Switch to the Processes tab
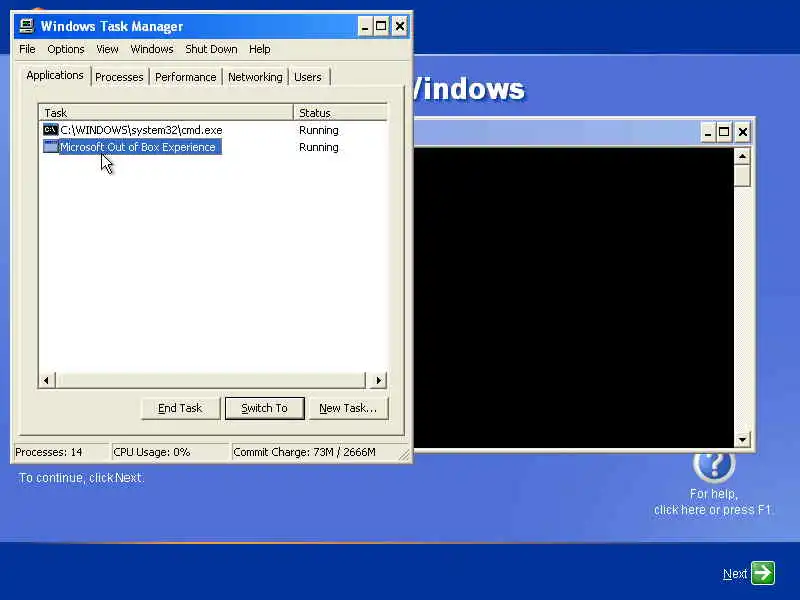The image size is (800, 600). click(119, 77)
